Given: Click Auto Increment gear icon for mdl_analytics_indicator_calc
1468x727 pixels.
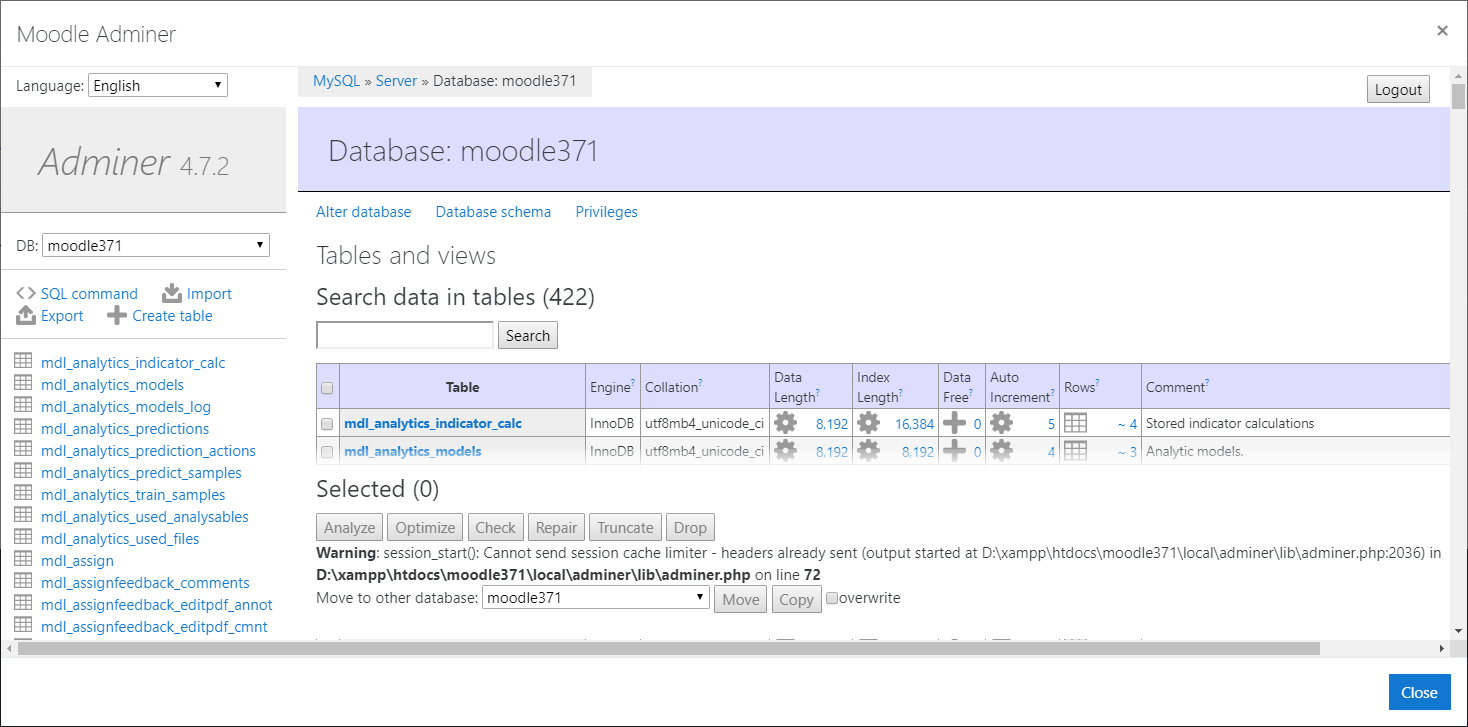Looking at the screenshot, I should point(1001,423).
